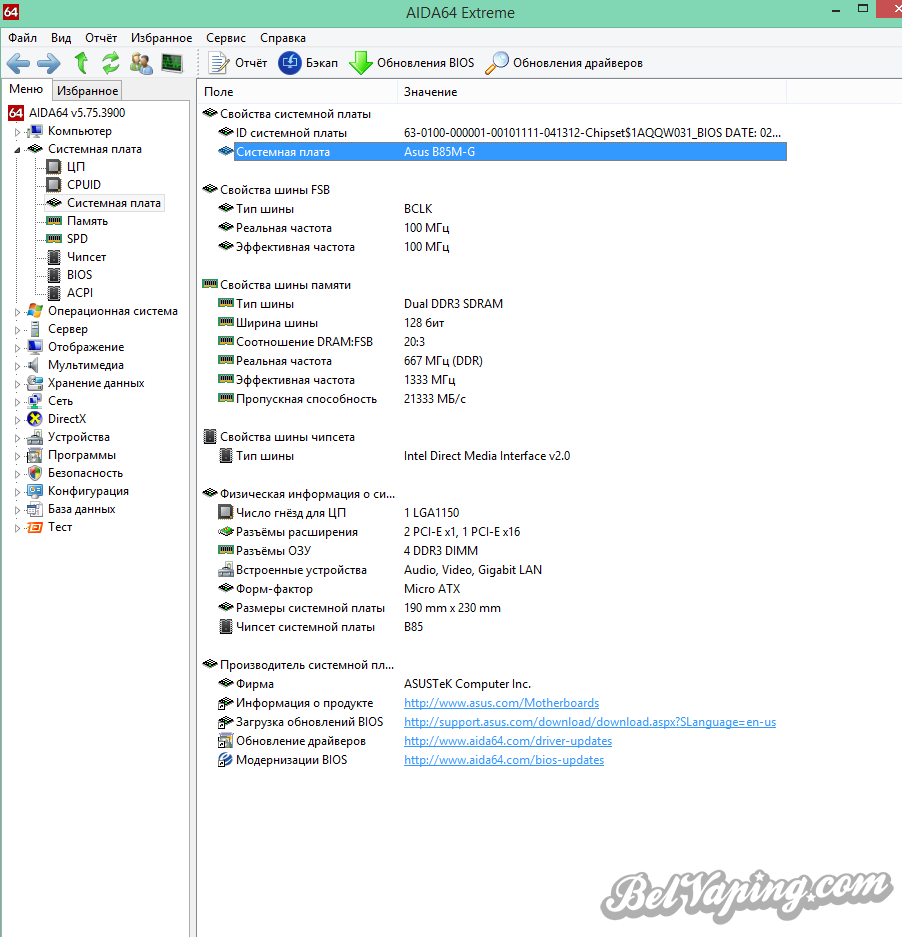Viewport: 902px width, 937px height.
Task: Select the Форм-фактор Micro ATX row
Action: 501,589
